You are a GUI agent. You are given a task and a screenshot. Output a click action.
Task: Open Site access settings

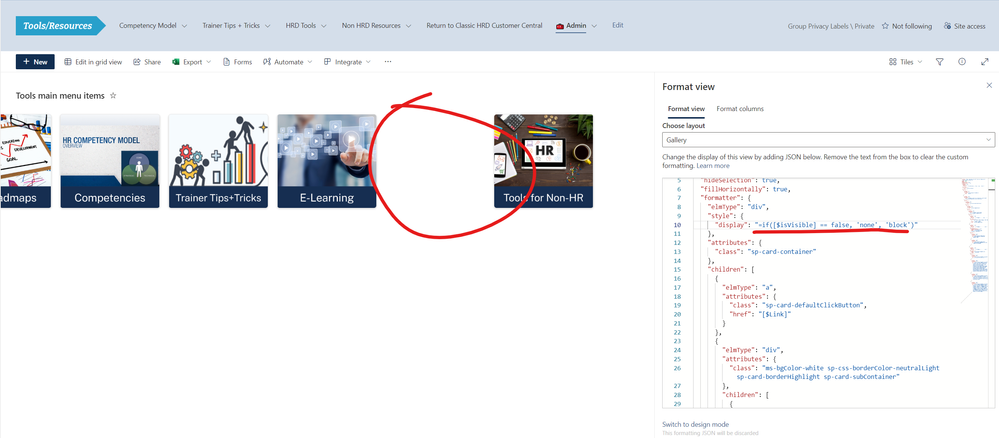click(x=965, y=26)
